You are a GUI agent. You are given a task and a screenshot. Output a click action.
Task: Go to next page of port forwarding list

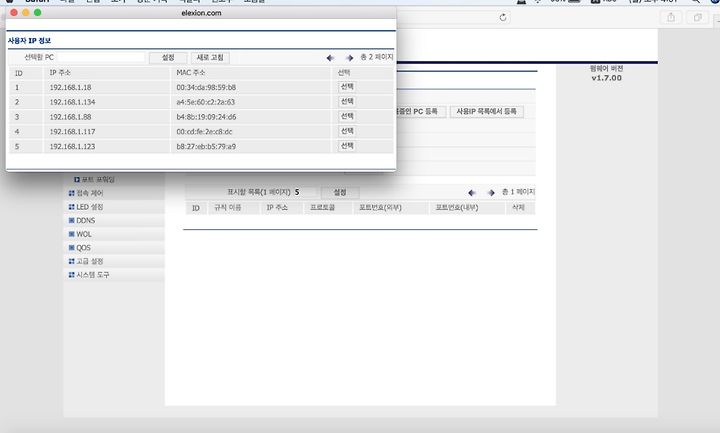[491, 192]
